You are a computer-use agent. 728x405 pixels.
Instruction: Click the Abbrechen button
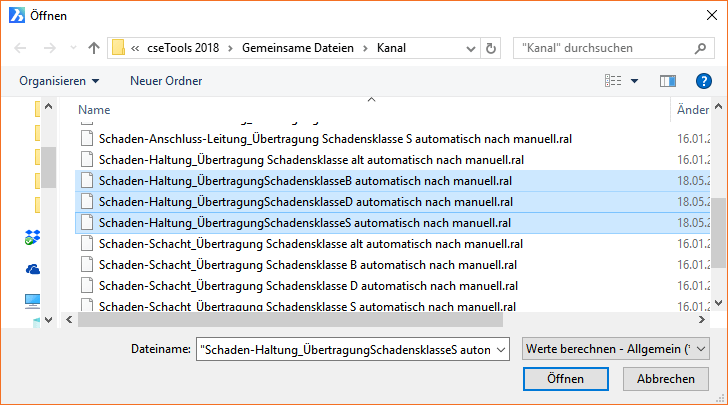pyautogui.click(x=665, y=379)
